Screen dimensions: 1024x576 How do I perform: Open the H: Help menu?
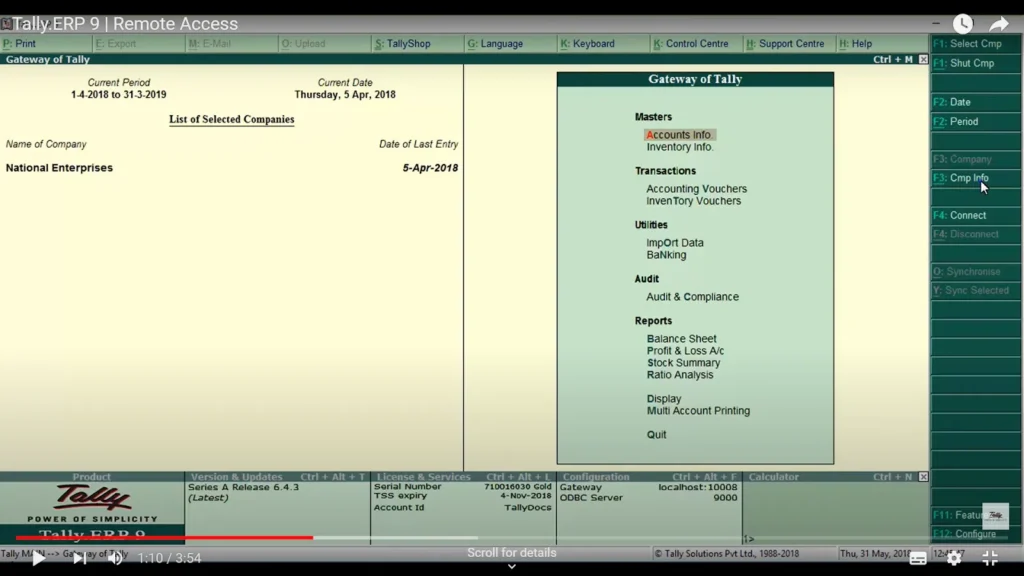coord(856,44)
